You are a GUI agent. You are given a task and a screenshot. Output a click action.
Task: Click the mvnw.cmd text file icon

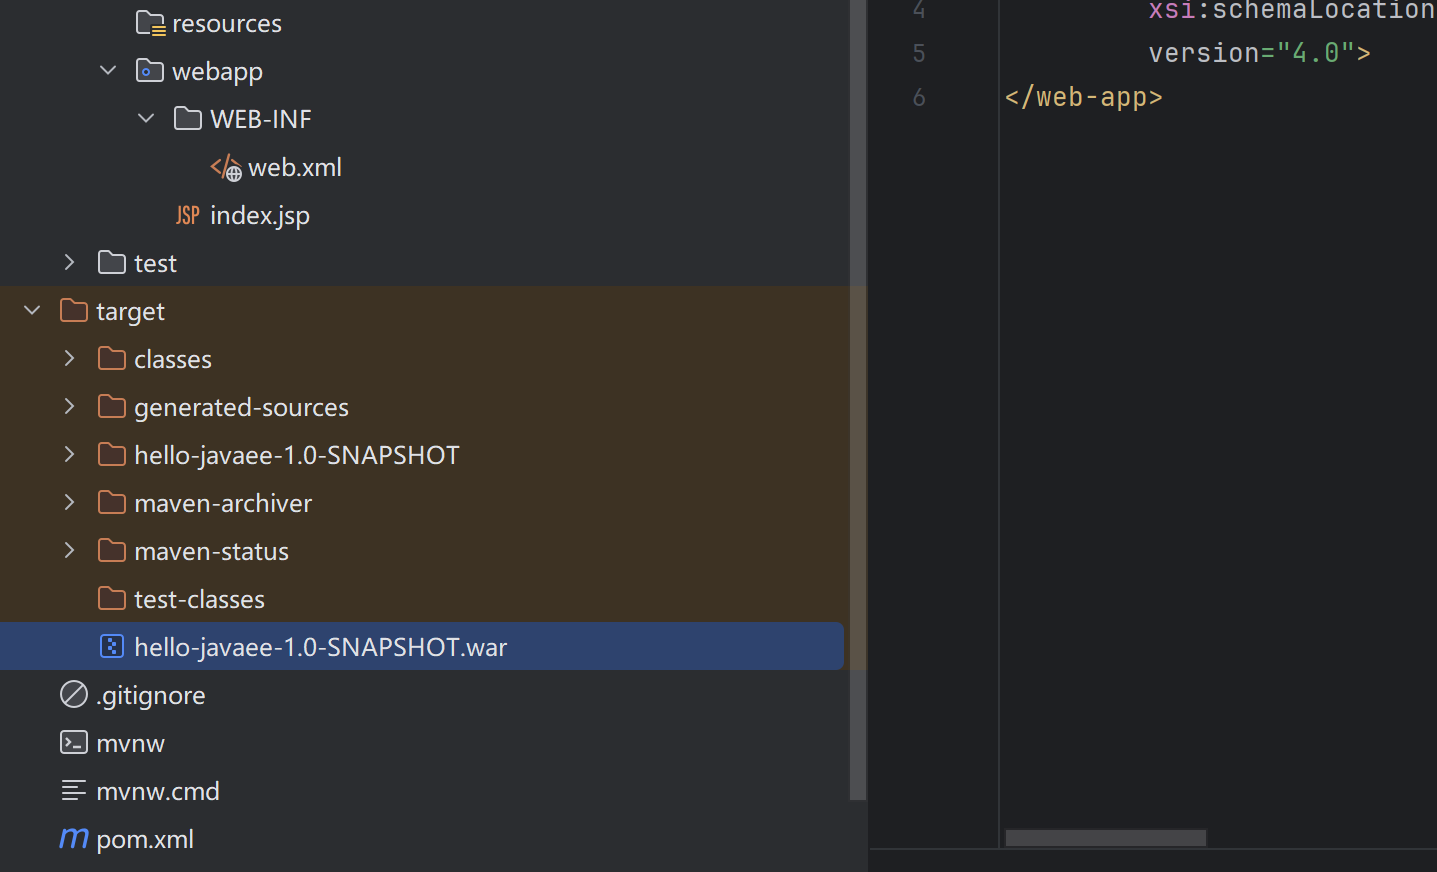coord(74,791)
